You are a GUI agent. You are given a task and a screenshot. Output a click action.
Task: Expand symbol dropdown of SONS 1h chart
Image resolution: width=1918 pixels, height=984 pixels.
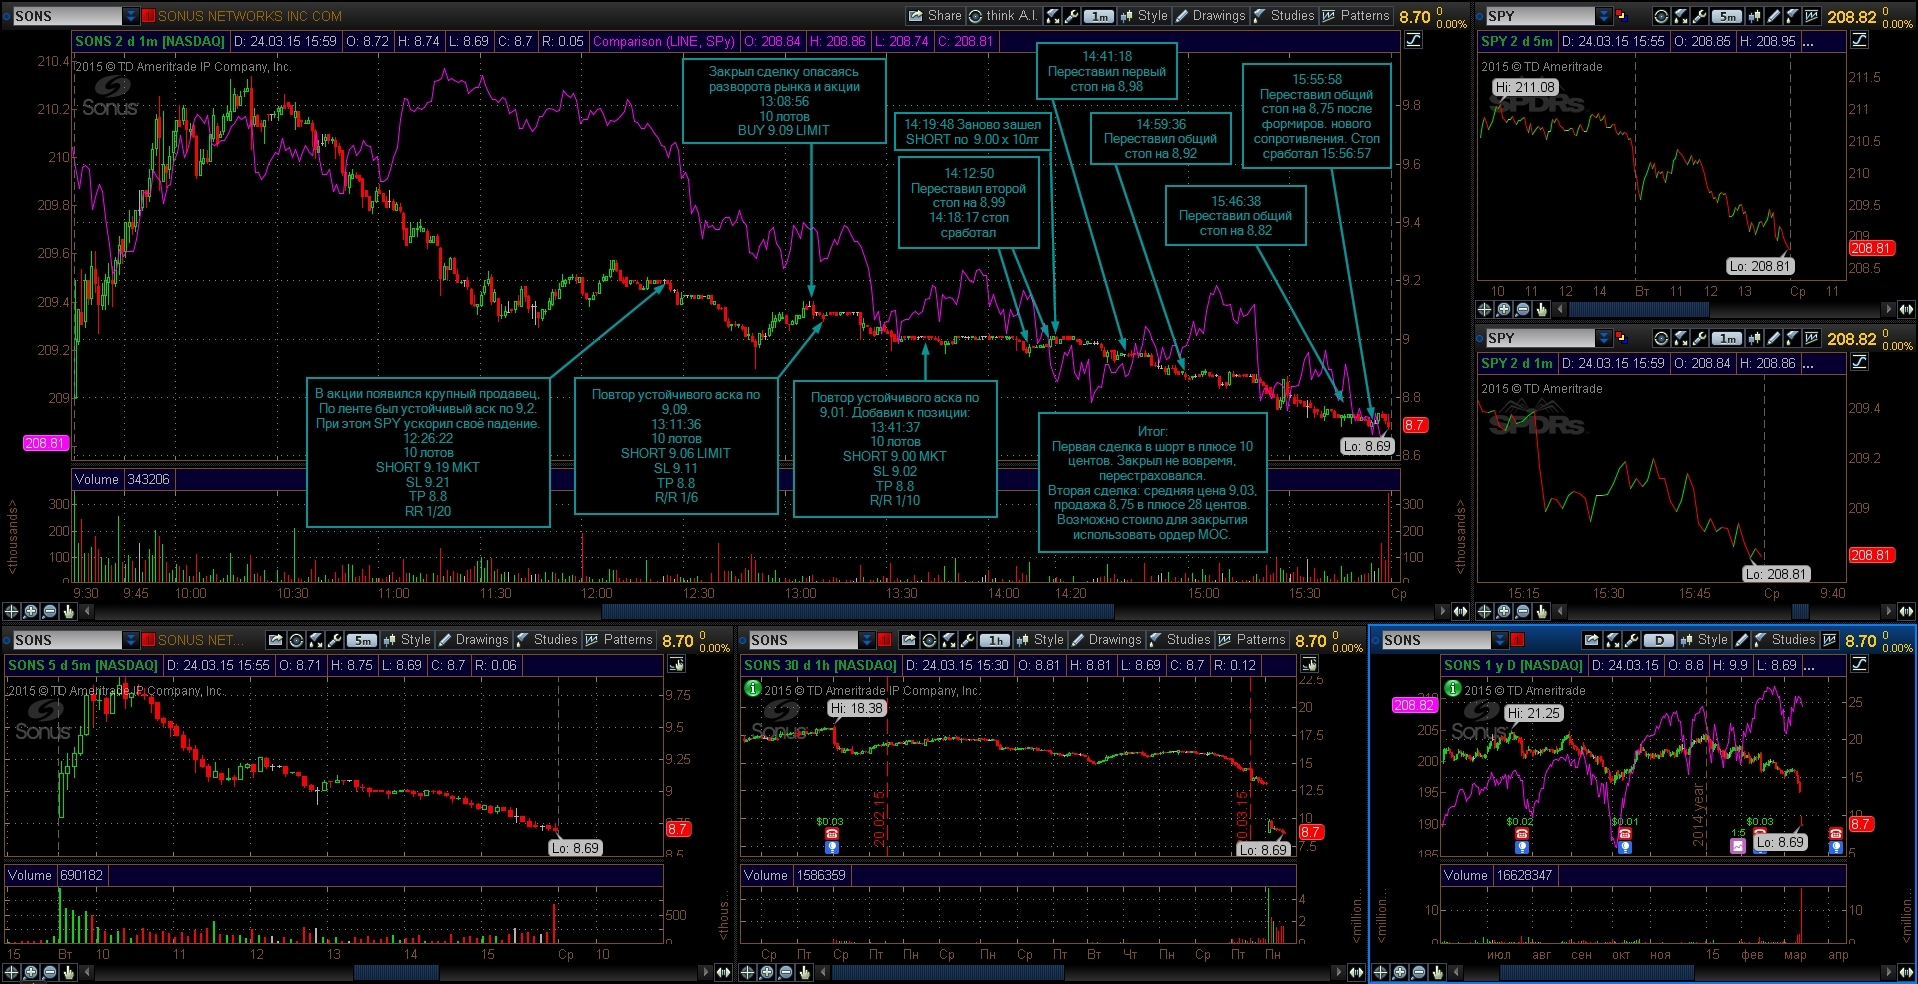tap(866, 640)
